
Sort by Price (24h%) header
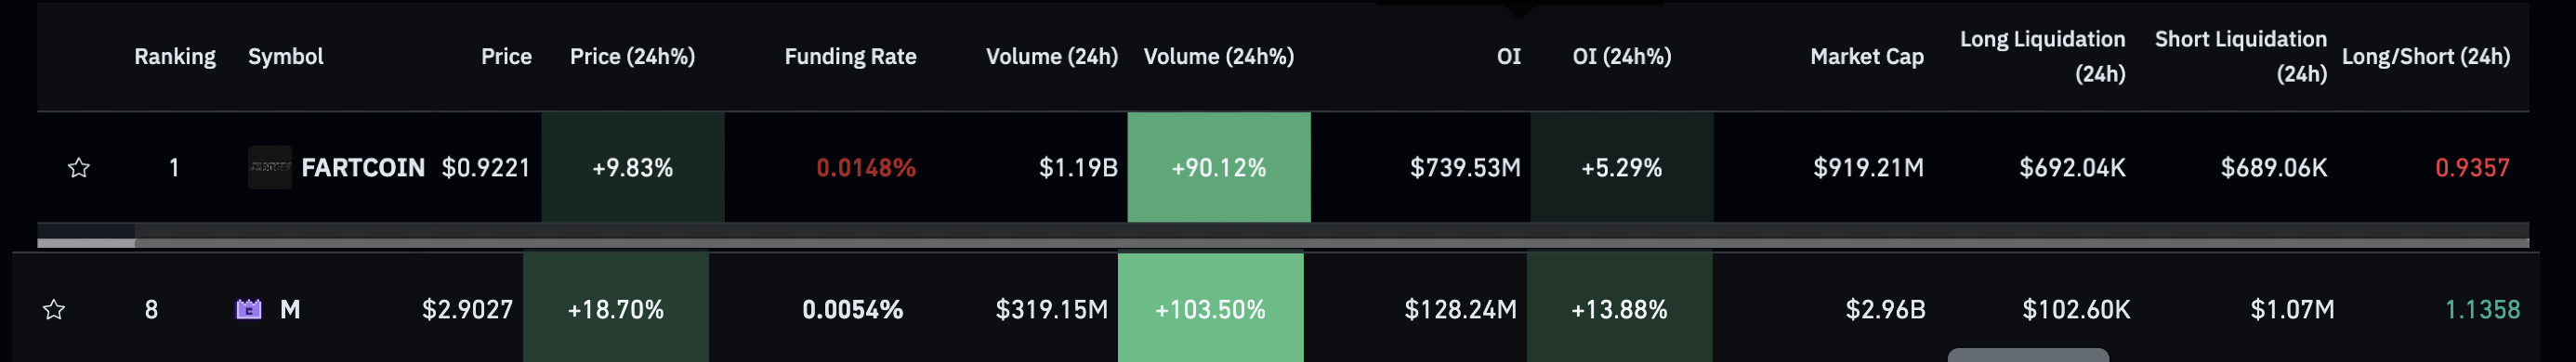point(632,56)
